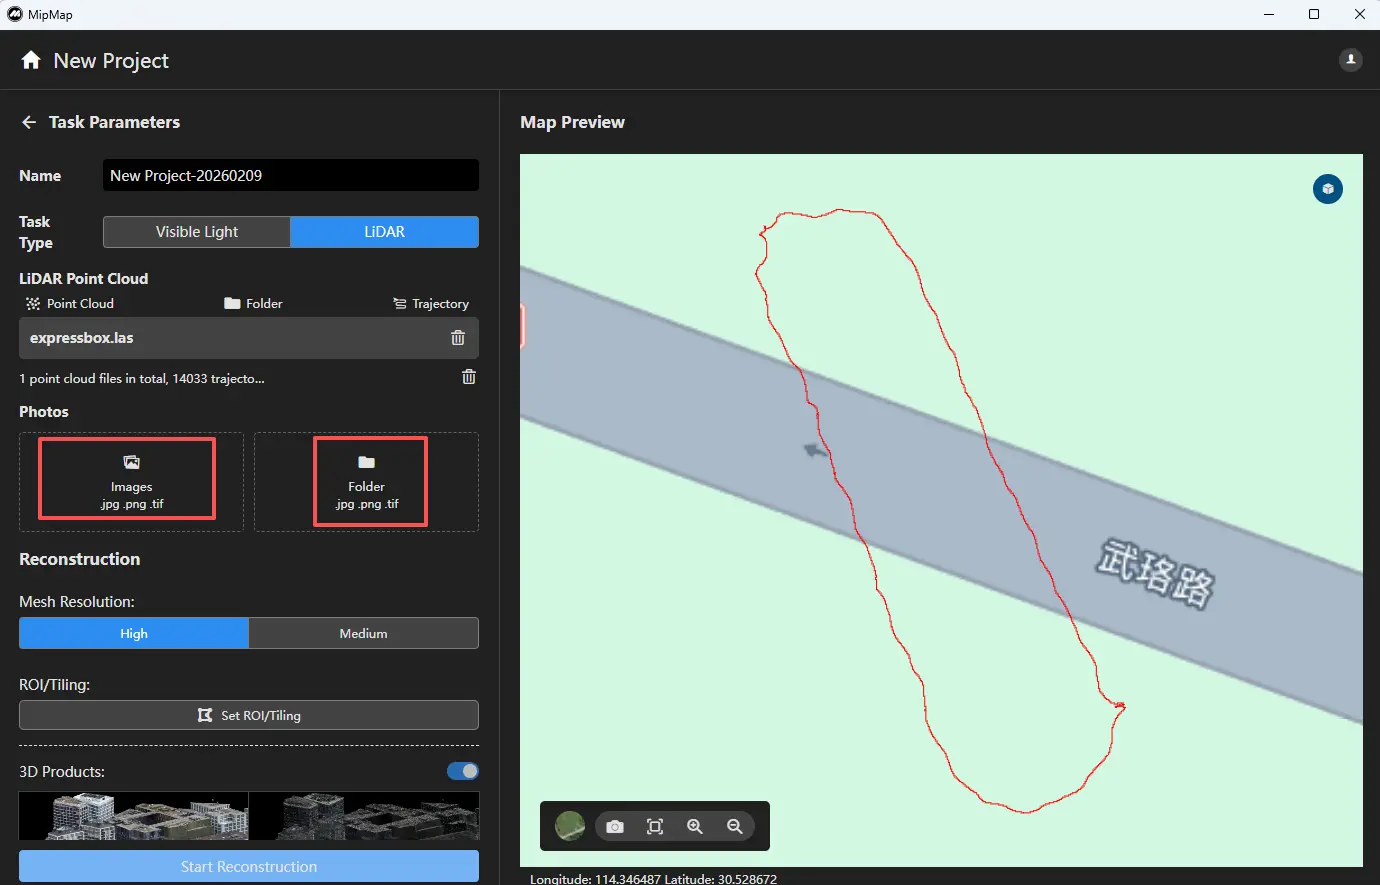The height and width of the screenshot is (885, 1380).
Task: Switch task type to Visible Light
Action: click(197, 232)
